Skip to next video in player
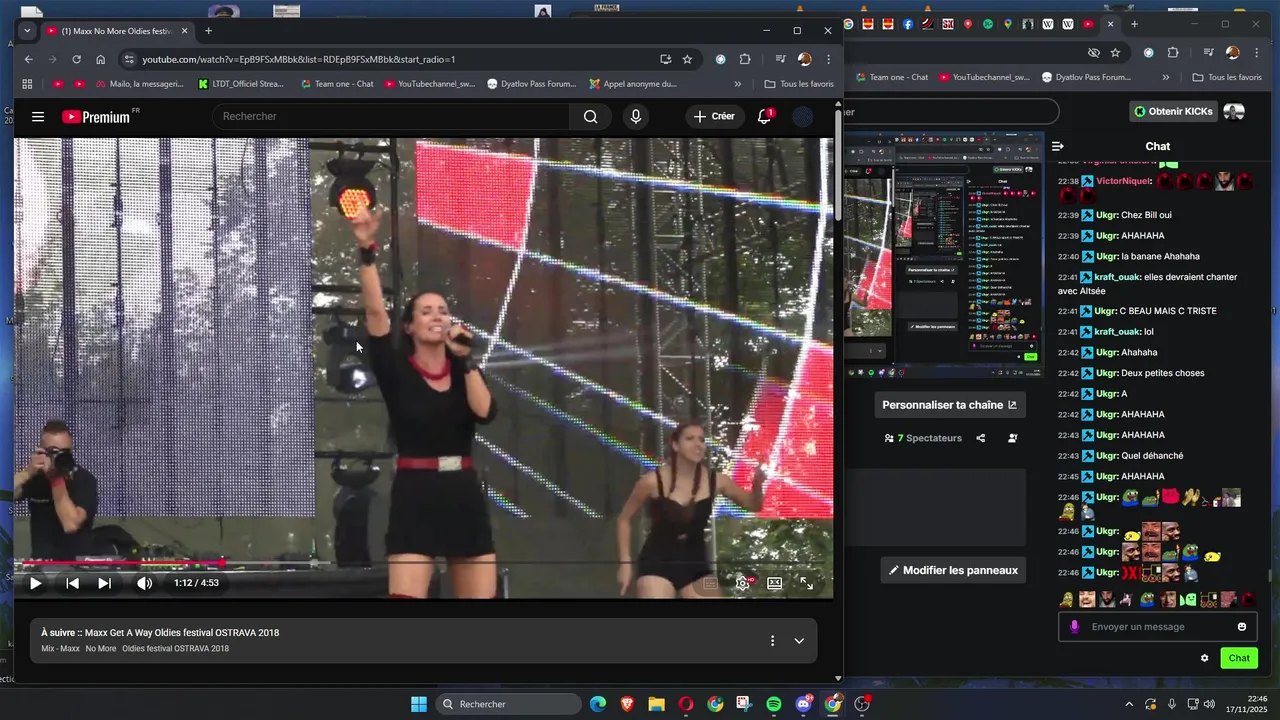This screenshot has width=1280, height=720. (x=104, y=583)
